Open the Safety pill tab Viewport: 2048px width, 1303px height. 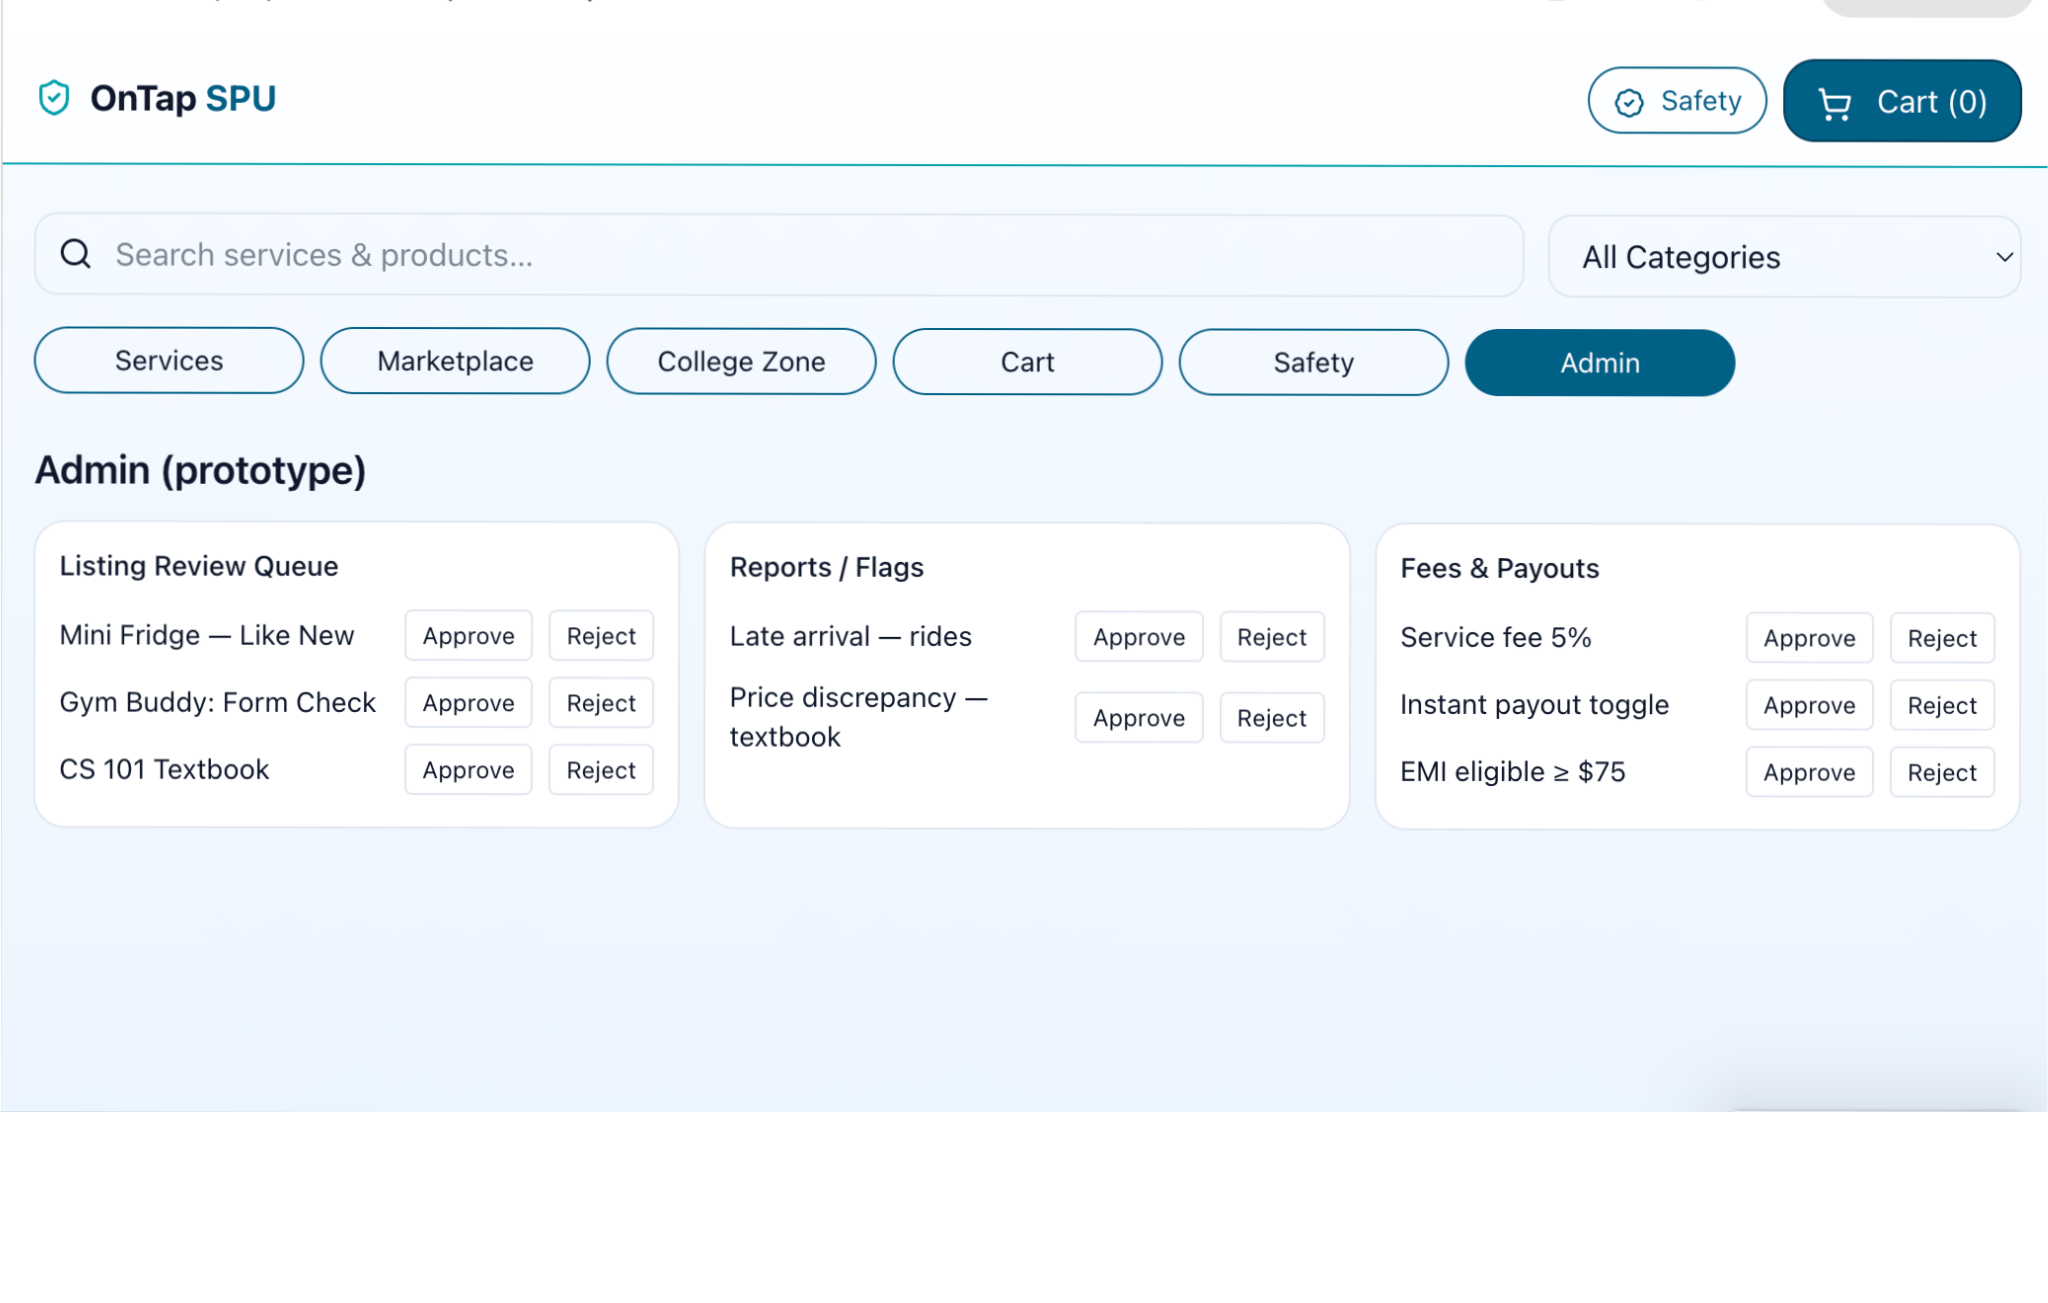(x=1313, y=363)
